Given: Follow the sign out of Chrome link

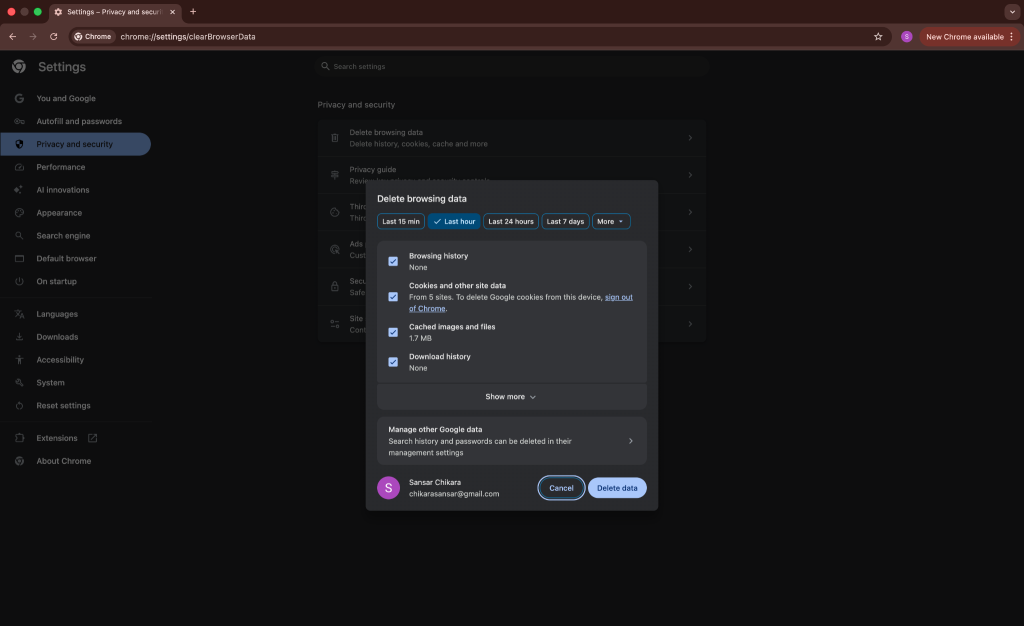Looking at the screenshot, I should click(x=618, y=297).
